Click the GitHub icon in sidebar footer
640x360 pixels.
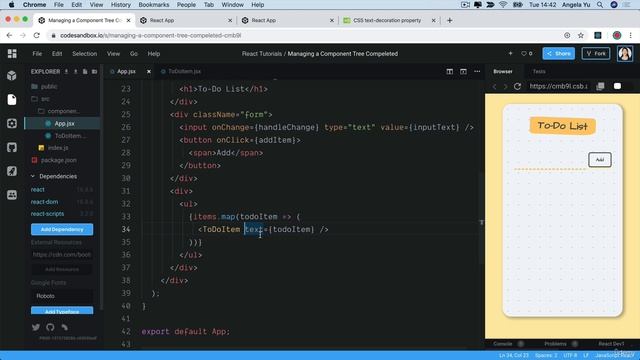[x=50, y=327]
